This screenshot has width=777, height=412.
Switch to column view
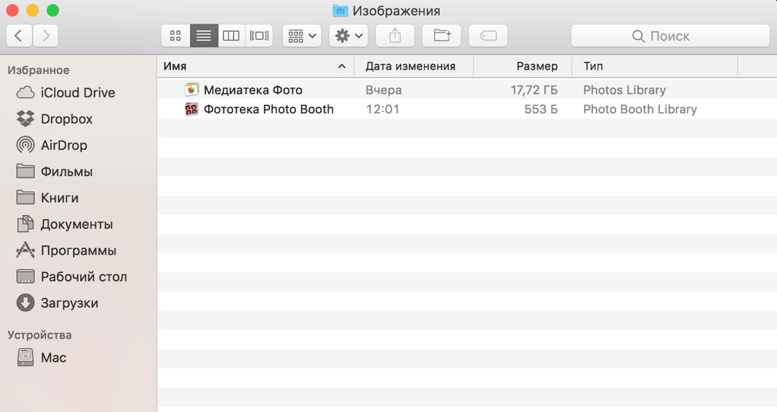[x=231, y=36]
